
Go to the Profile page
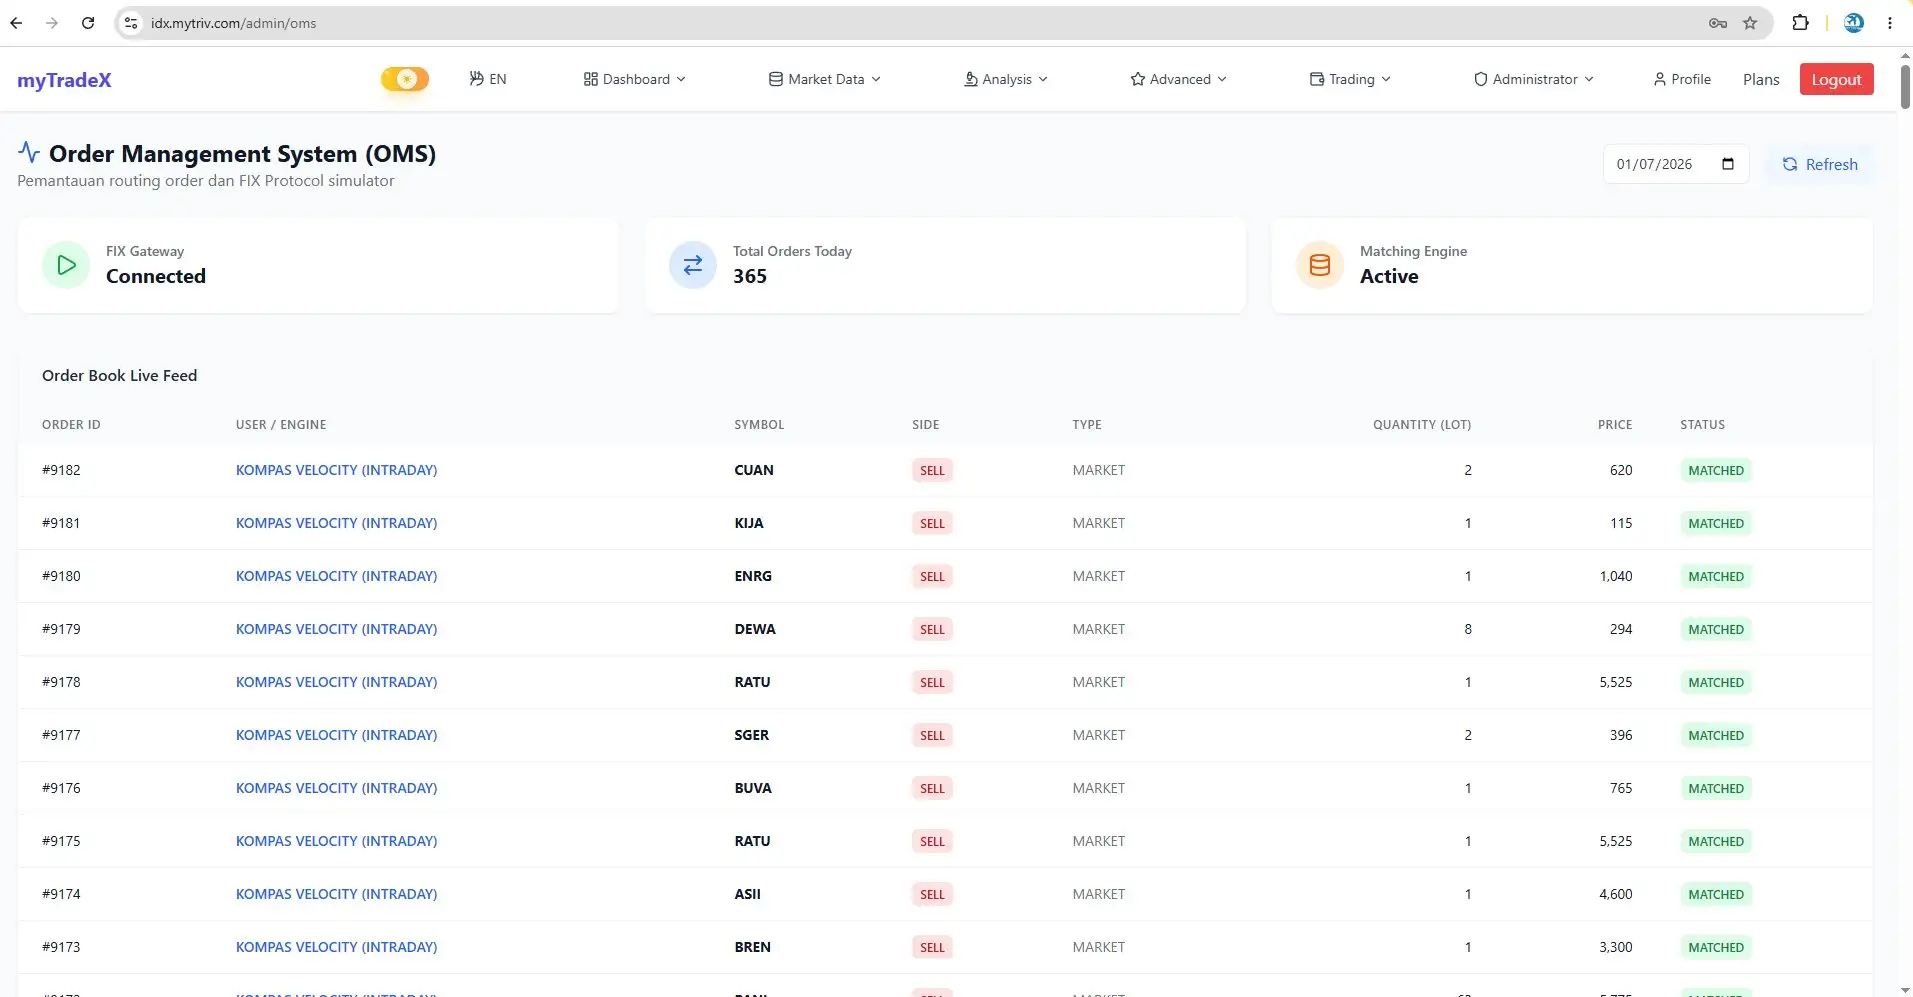[1682, 79]
